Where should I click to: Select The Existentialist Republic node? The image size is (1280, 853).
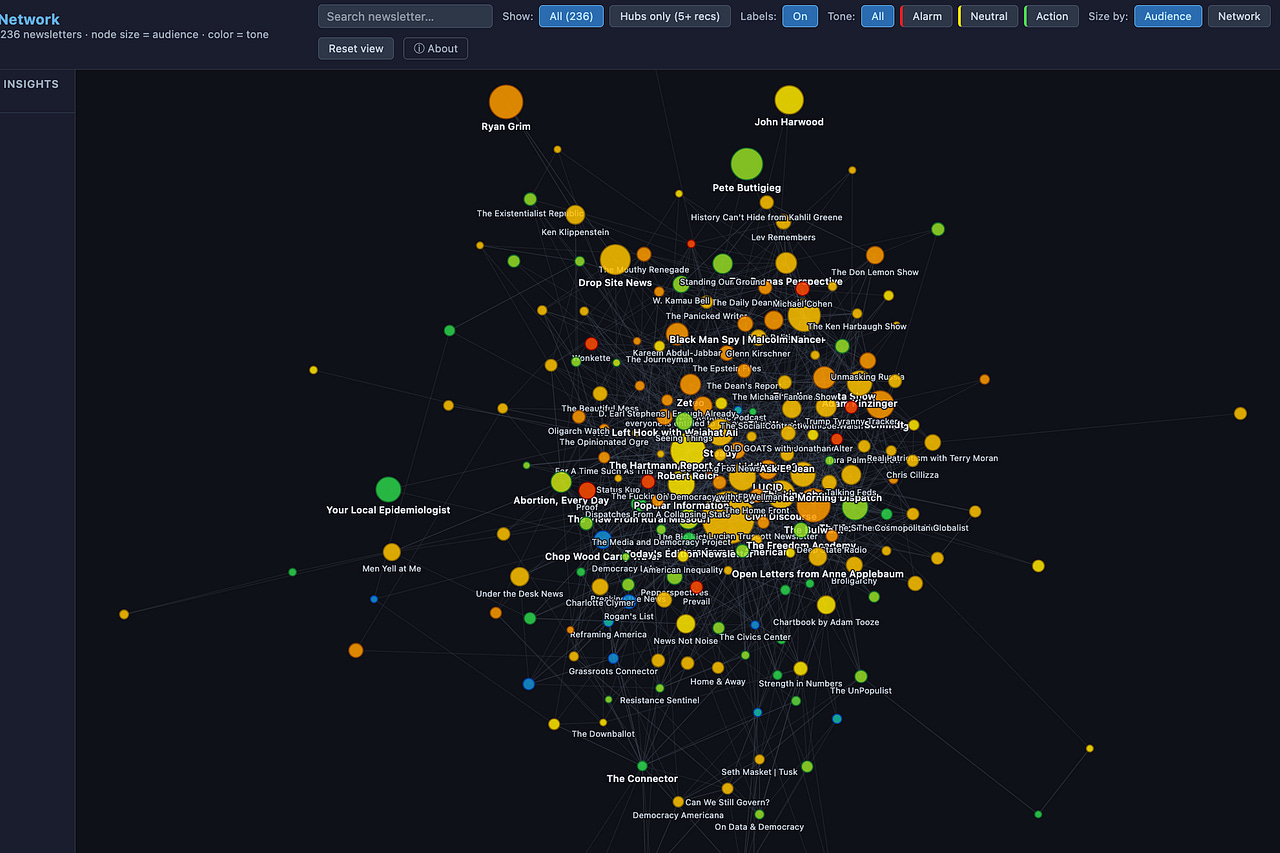click(530, 199)
